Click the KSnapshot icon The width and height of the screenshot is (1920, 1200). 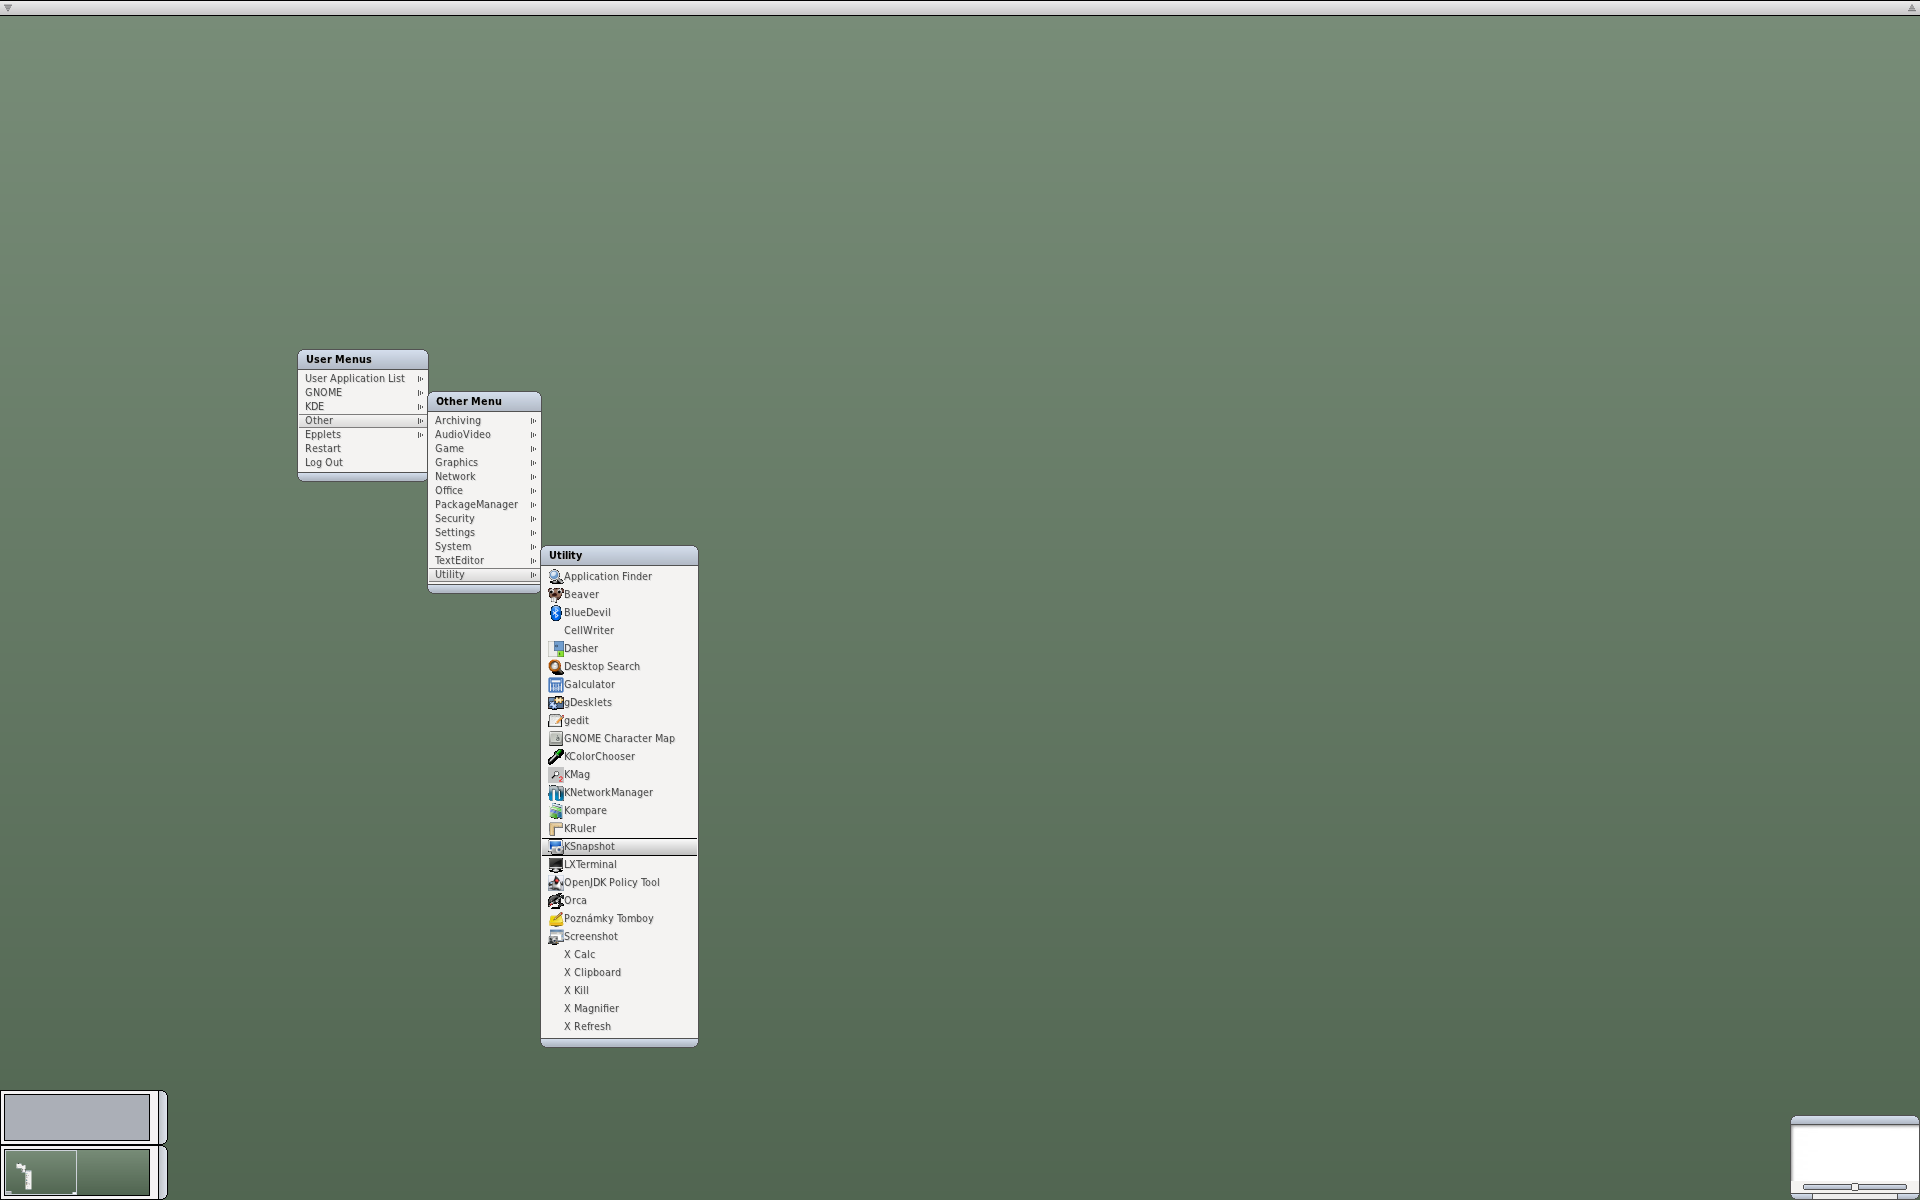click(555, 847)
